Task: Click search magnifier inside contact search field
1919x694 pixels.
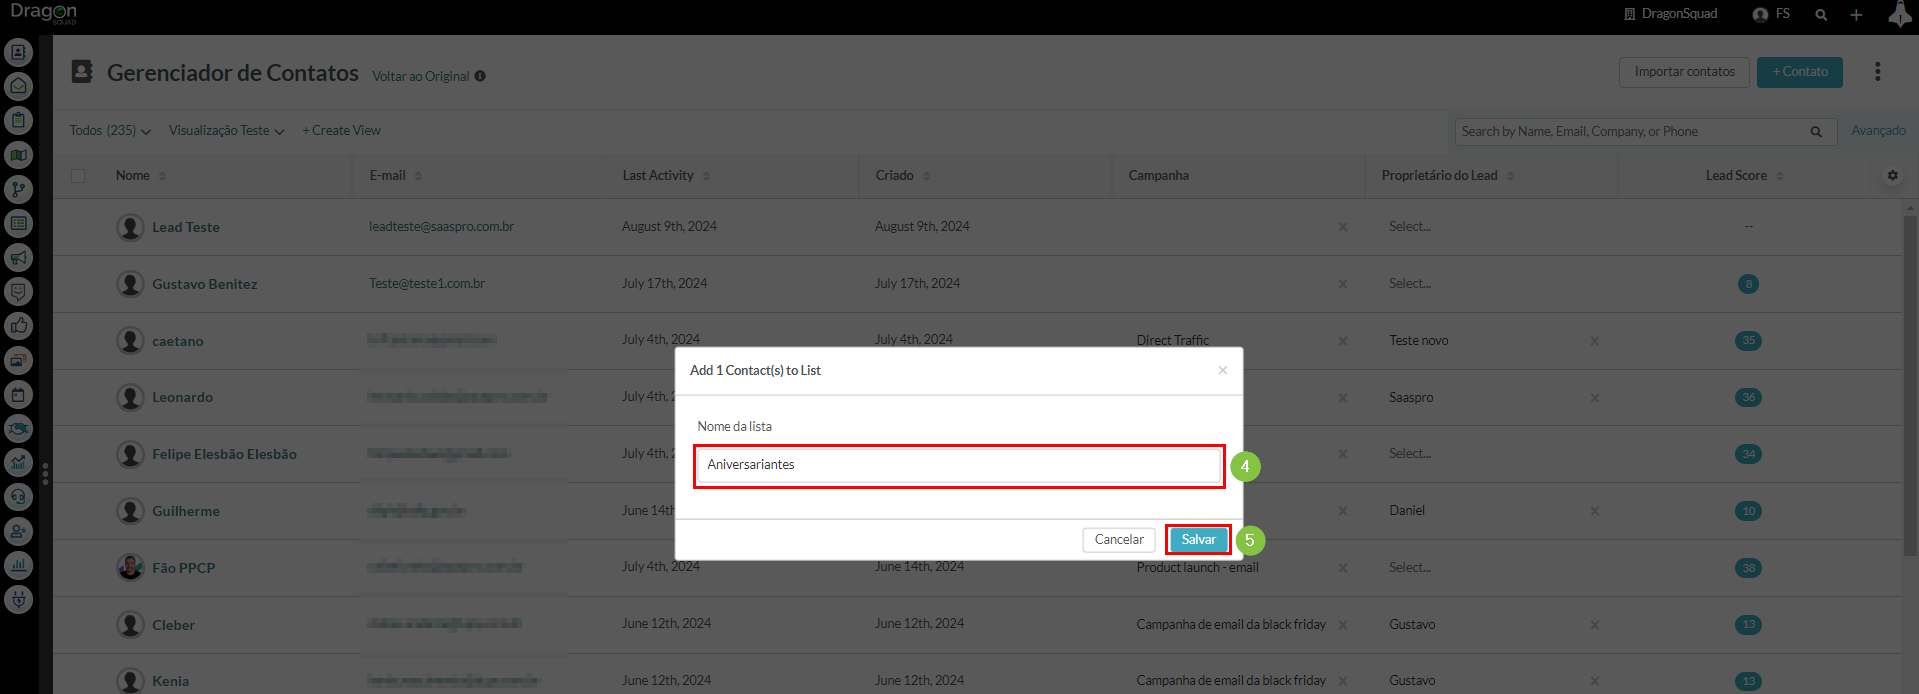Action: tap(1816, 132)
